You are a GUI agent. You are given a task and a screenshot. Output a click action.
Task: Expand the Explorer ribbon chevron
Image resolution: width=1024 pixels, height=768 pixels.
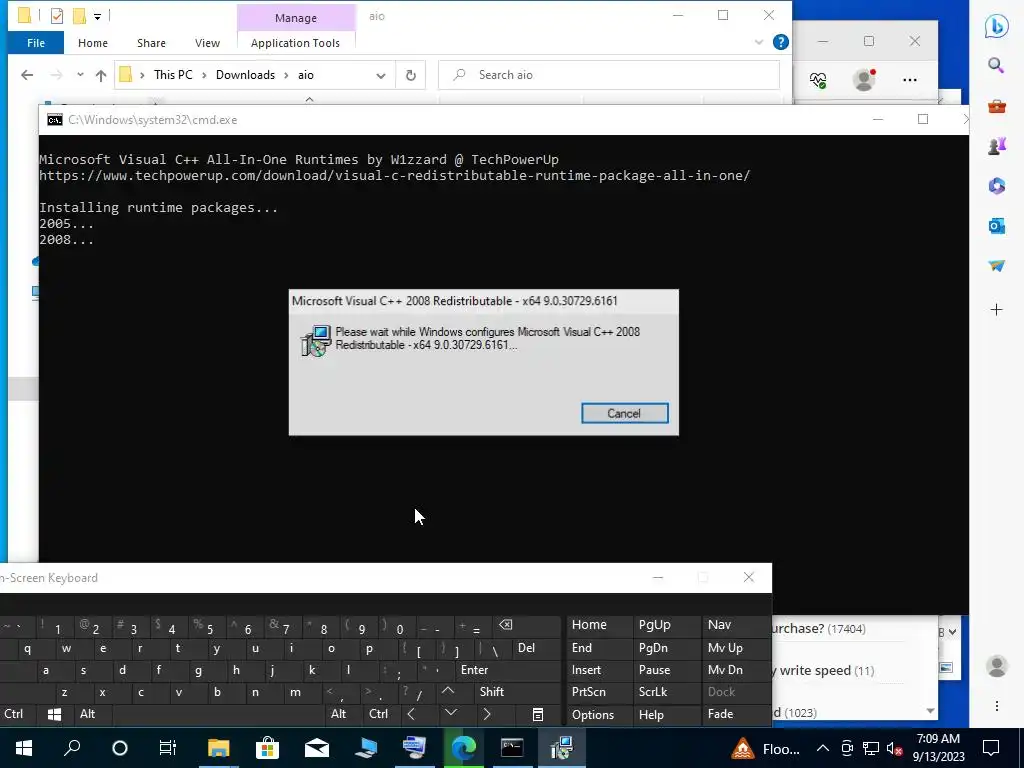[759, 42]
